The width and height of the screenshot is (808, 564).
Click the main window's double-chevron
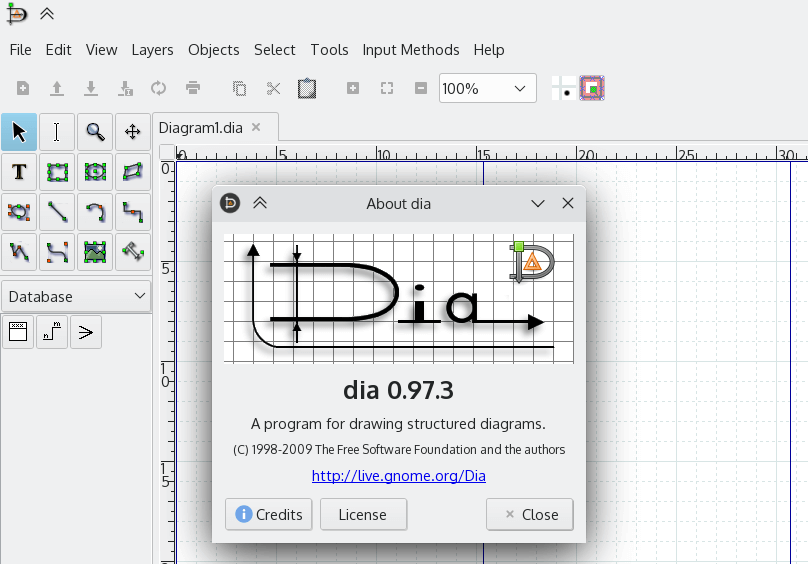47,14
